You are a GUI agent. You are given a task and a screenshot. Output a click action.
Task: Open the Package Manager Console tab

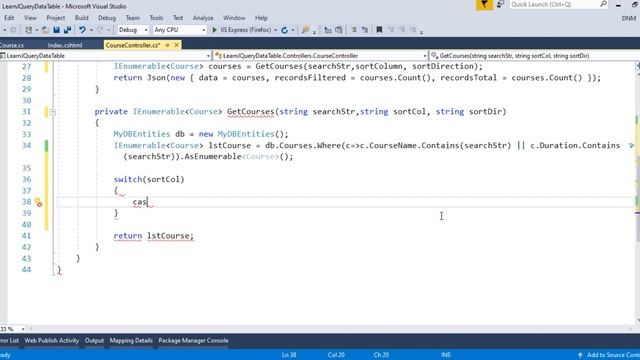(x=193, y=340)
